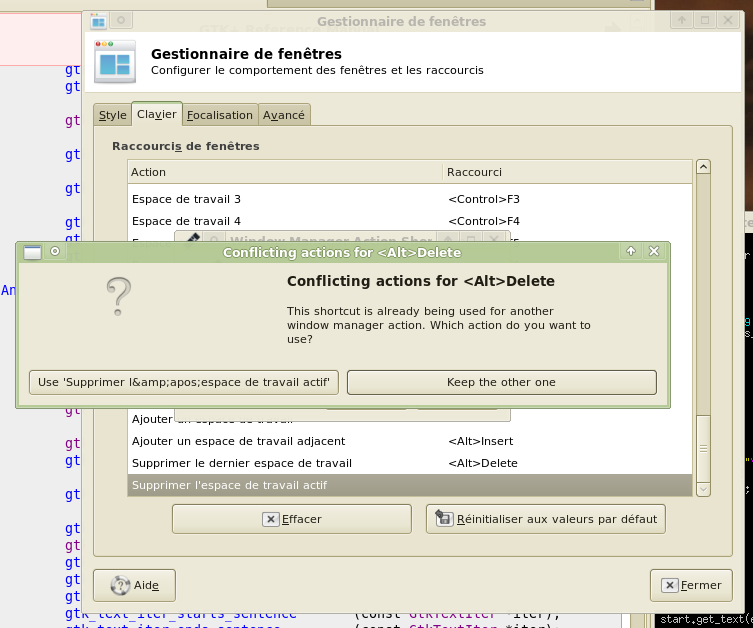Close the conflicting actions dialog

[654, 252]
